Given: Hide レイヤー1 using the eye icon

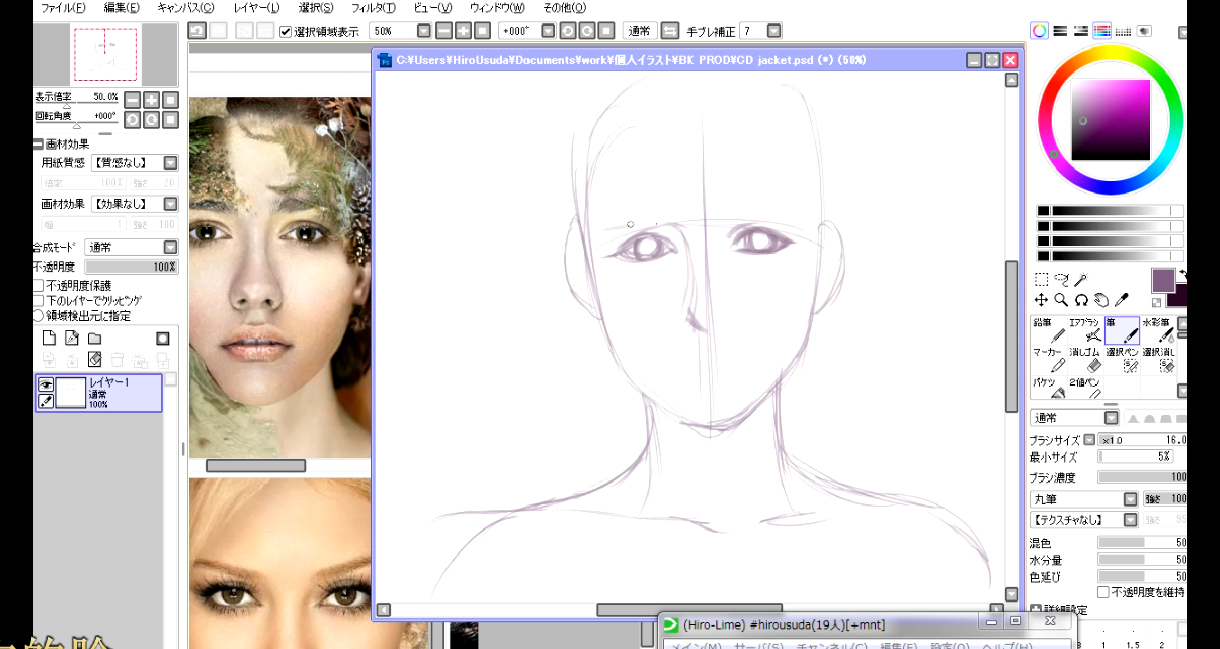Looking at the screenshot, I should click(46, 384).
